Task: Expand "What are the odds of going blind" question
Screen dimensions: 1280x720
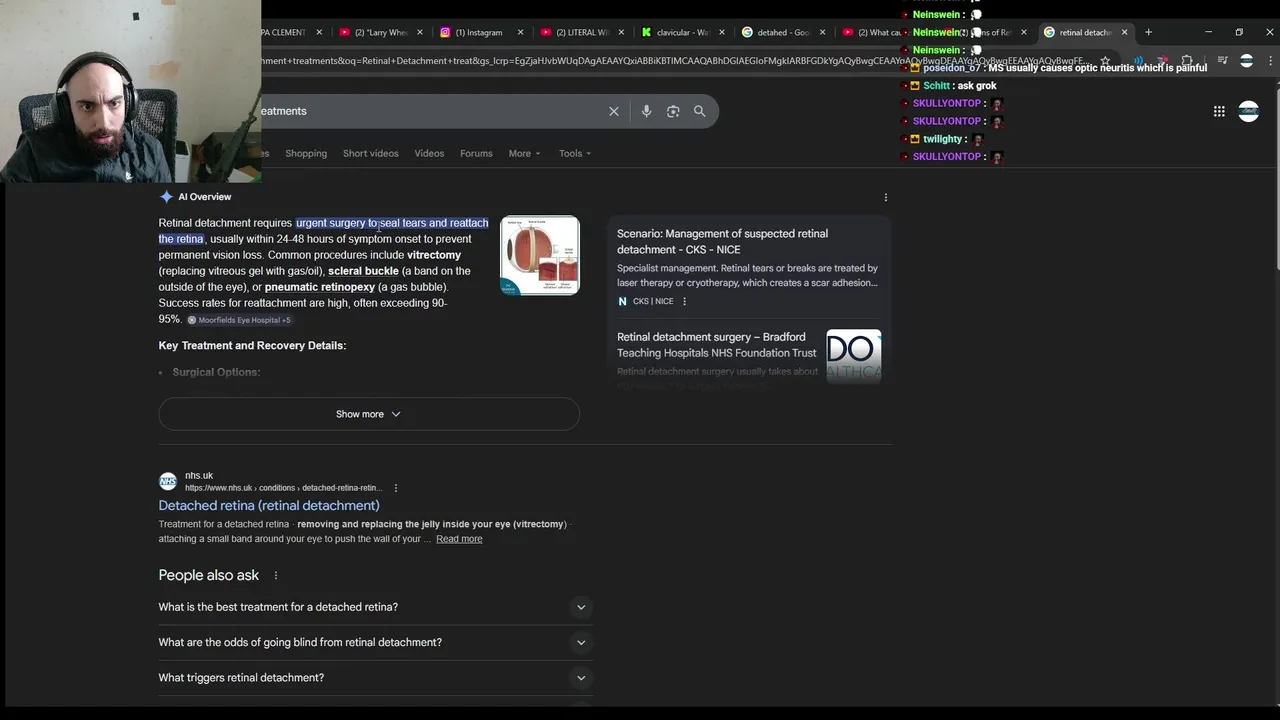Action: point(375,642)
